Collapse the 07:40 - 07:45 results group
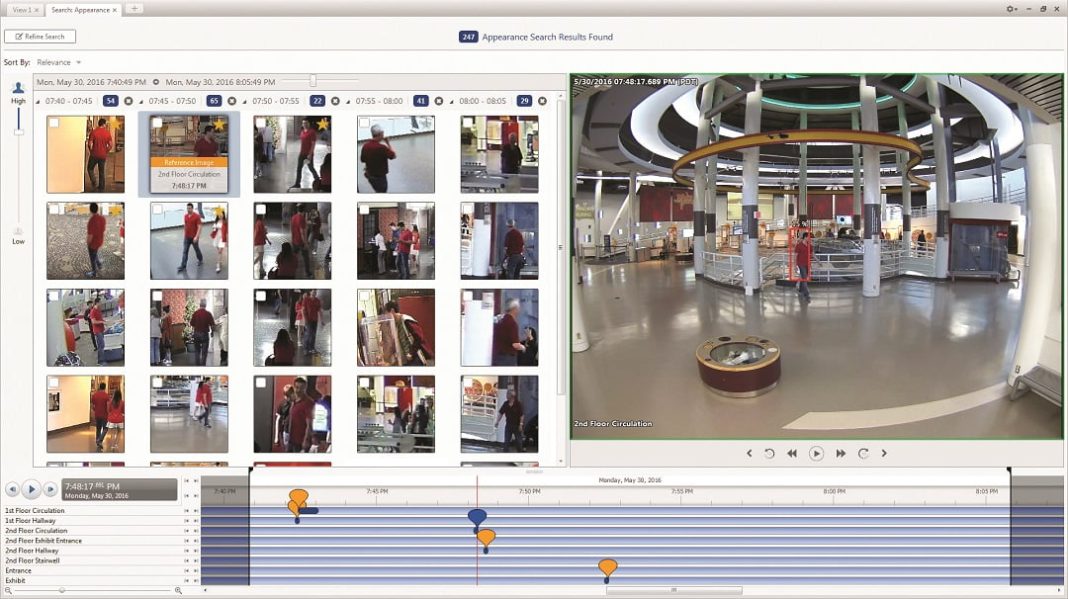1068x599 pixels. [39, 100]
